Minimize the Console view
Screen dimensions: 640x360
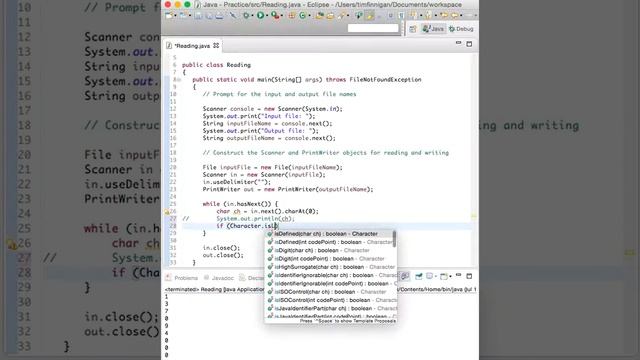pos(458,275)
